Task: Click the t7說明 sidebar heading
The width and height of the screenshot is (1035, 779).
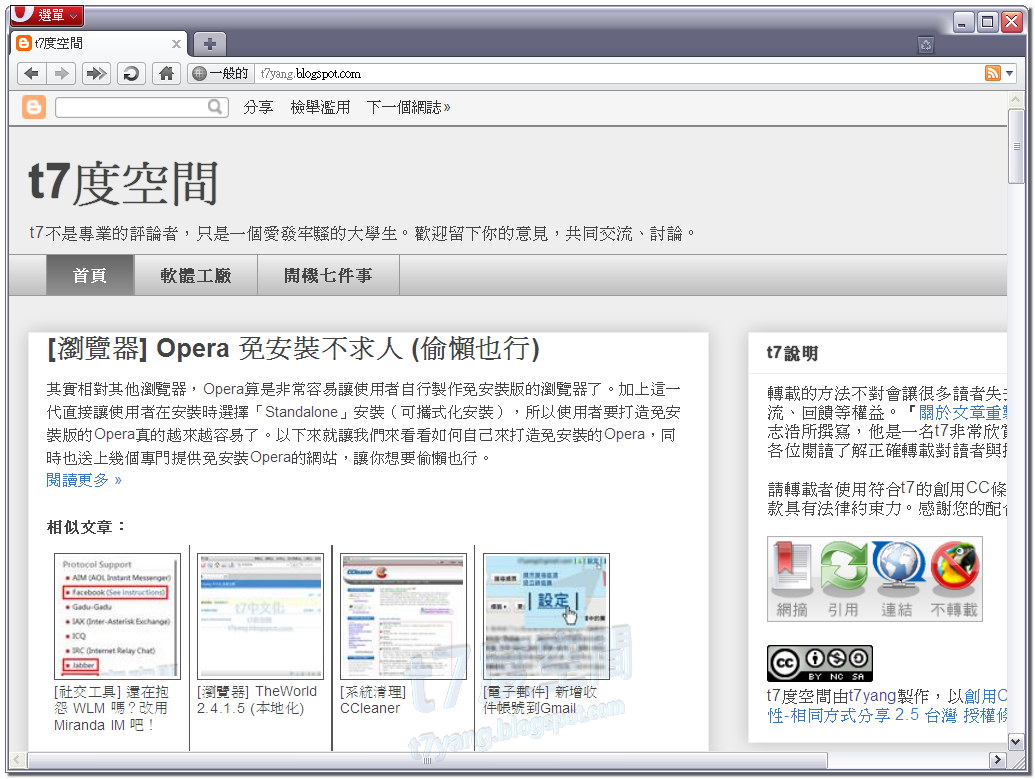Action: coord(792,353)
